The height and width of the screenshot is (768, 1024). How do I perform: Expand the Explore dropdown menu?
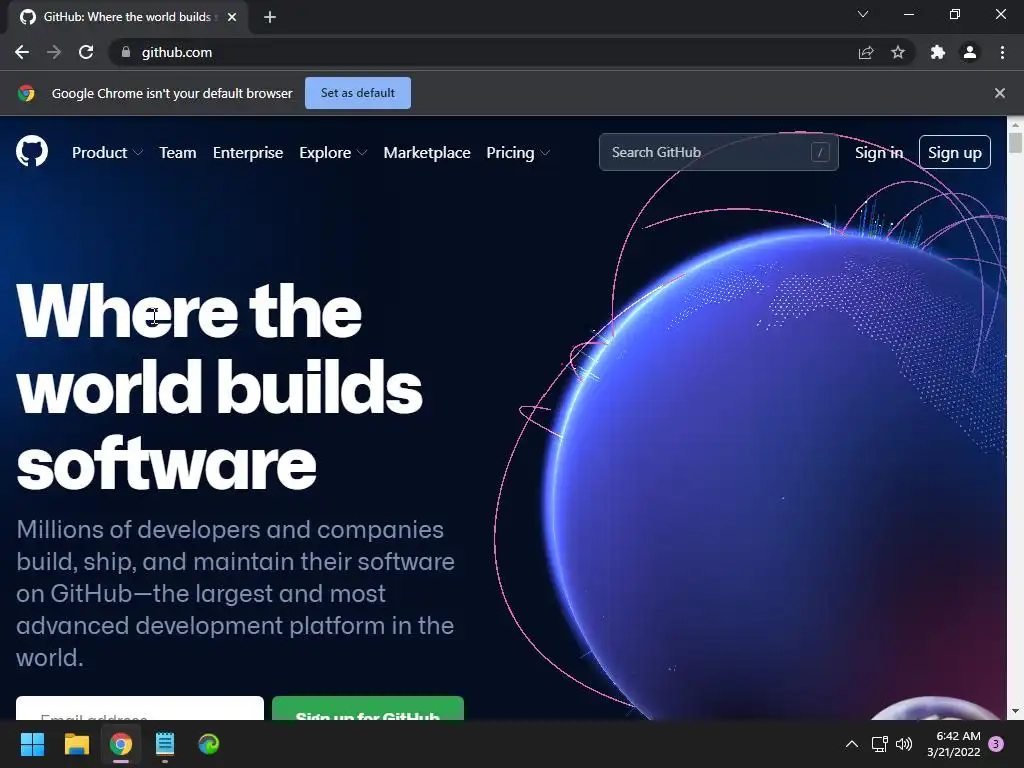point(333,153)
